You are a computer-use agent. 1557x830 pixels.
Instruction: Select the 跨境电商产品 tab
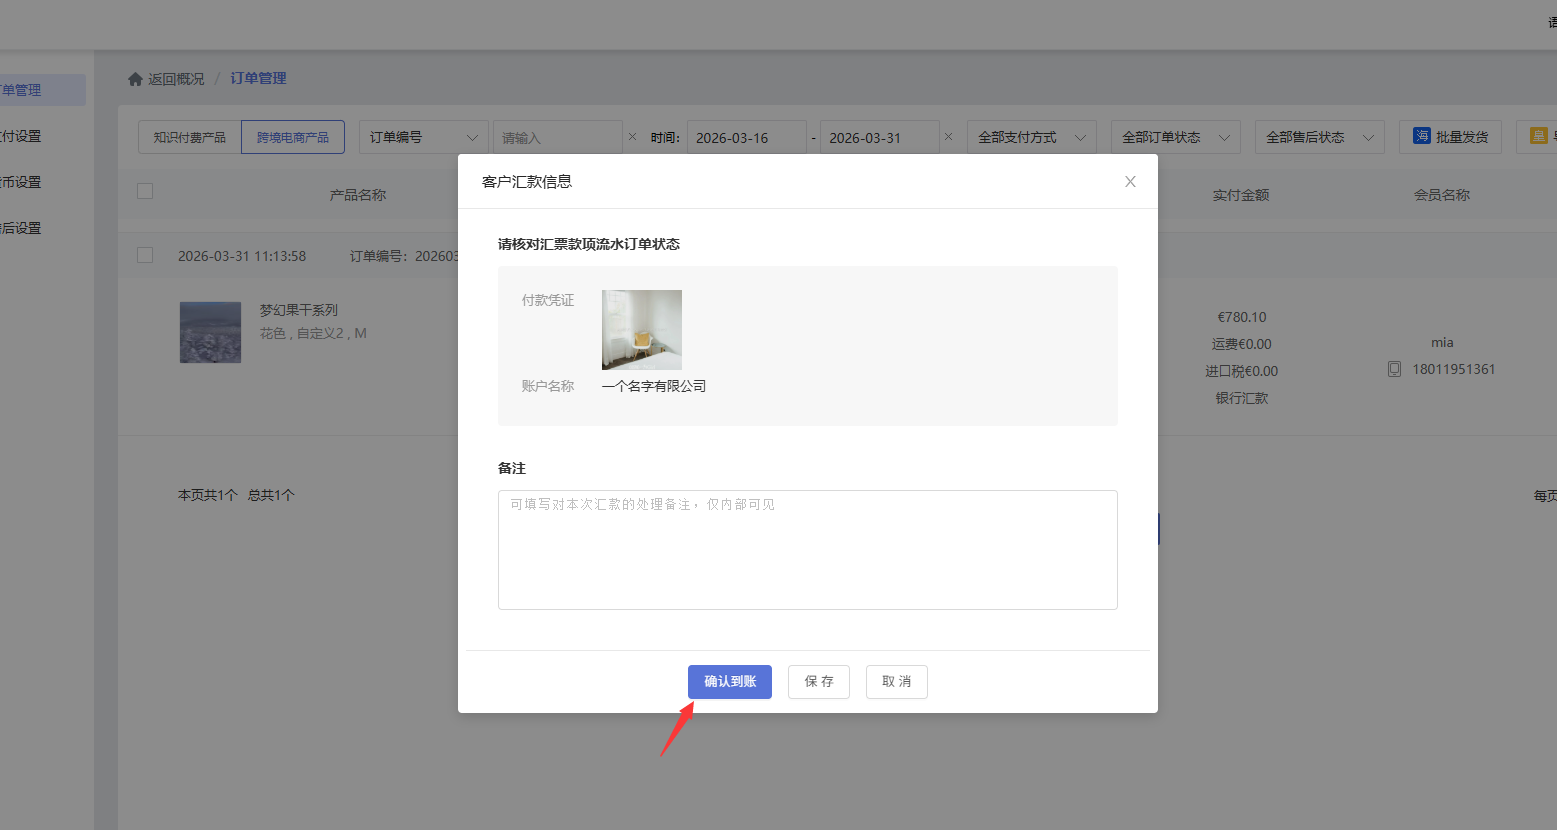click(x=292, y=137)
